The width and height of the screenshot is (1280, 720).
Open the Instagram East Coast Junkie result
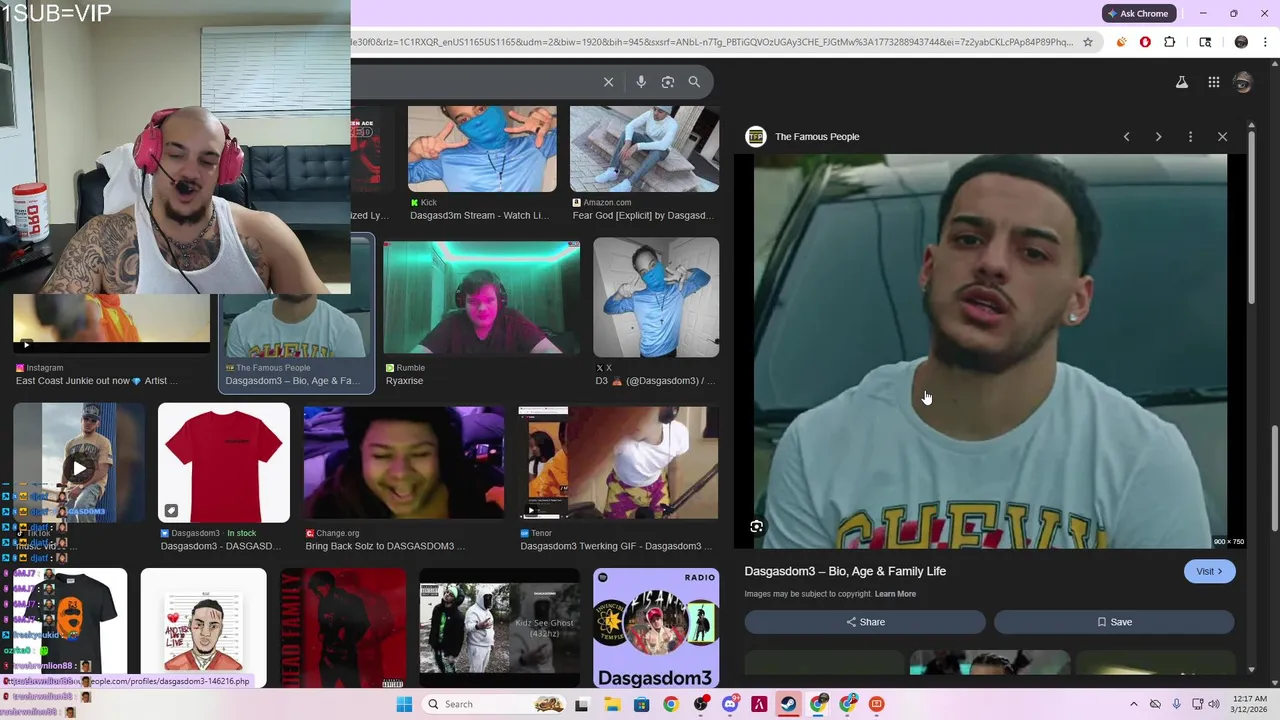(x=112, y=325)
